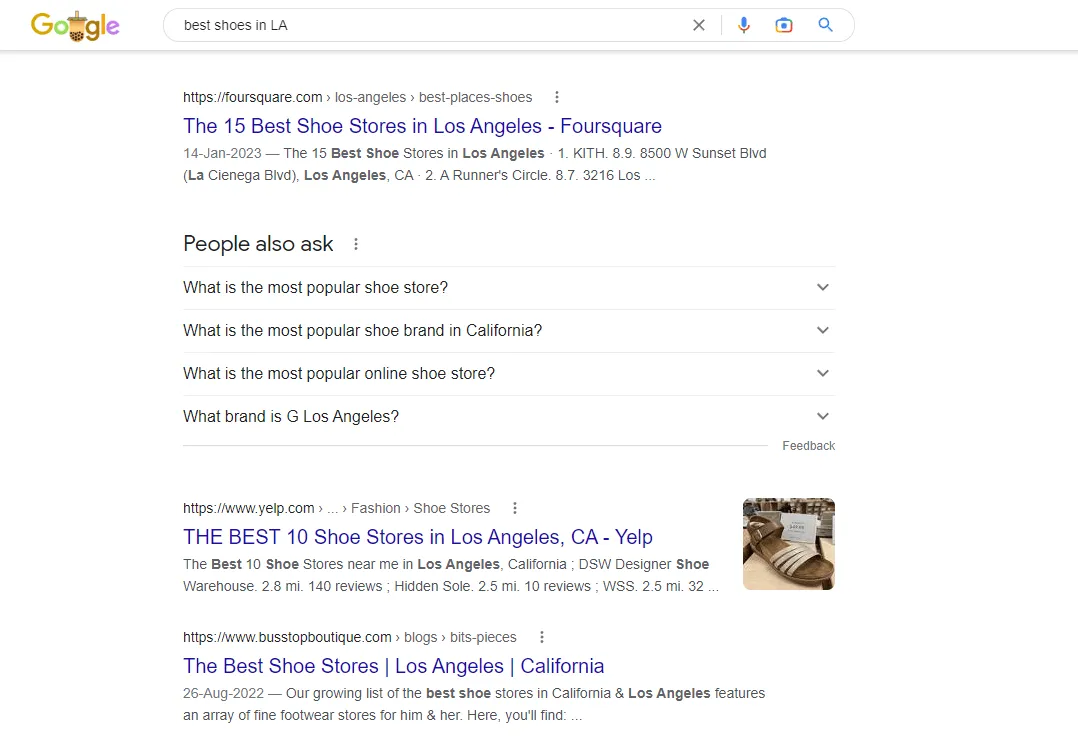Click the Google doodle logo

tap(76, 25)
